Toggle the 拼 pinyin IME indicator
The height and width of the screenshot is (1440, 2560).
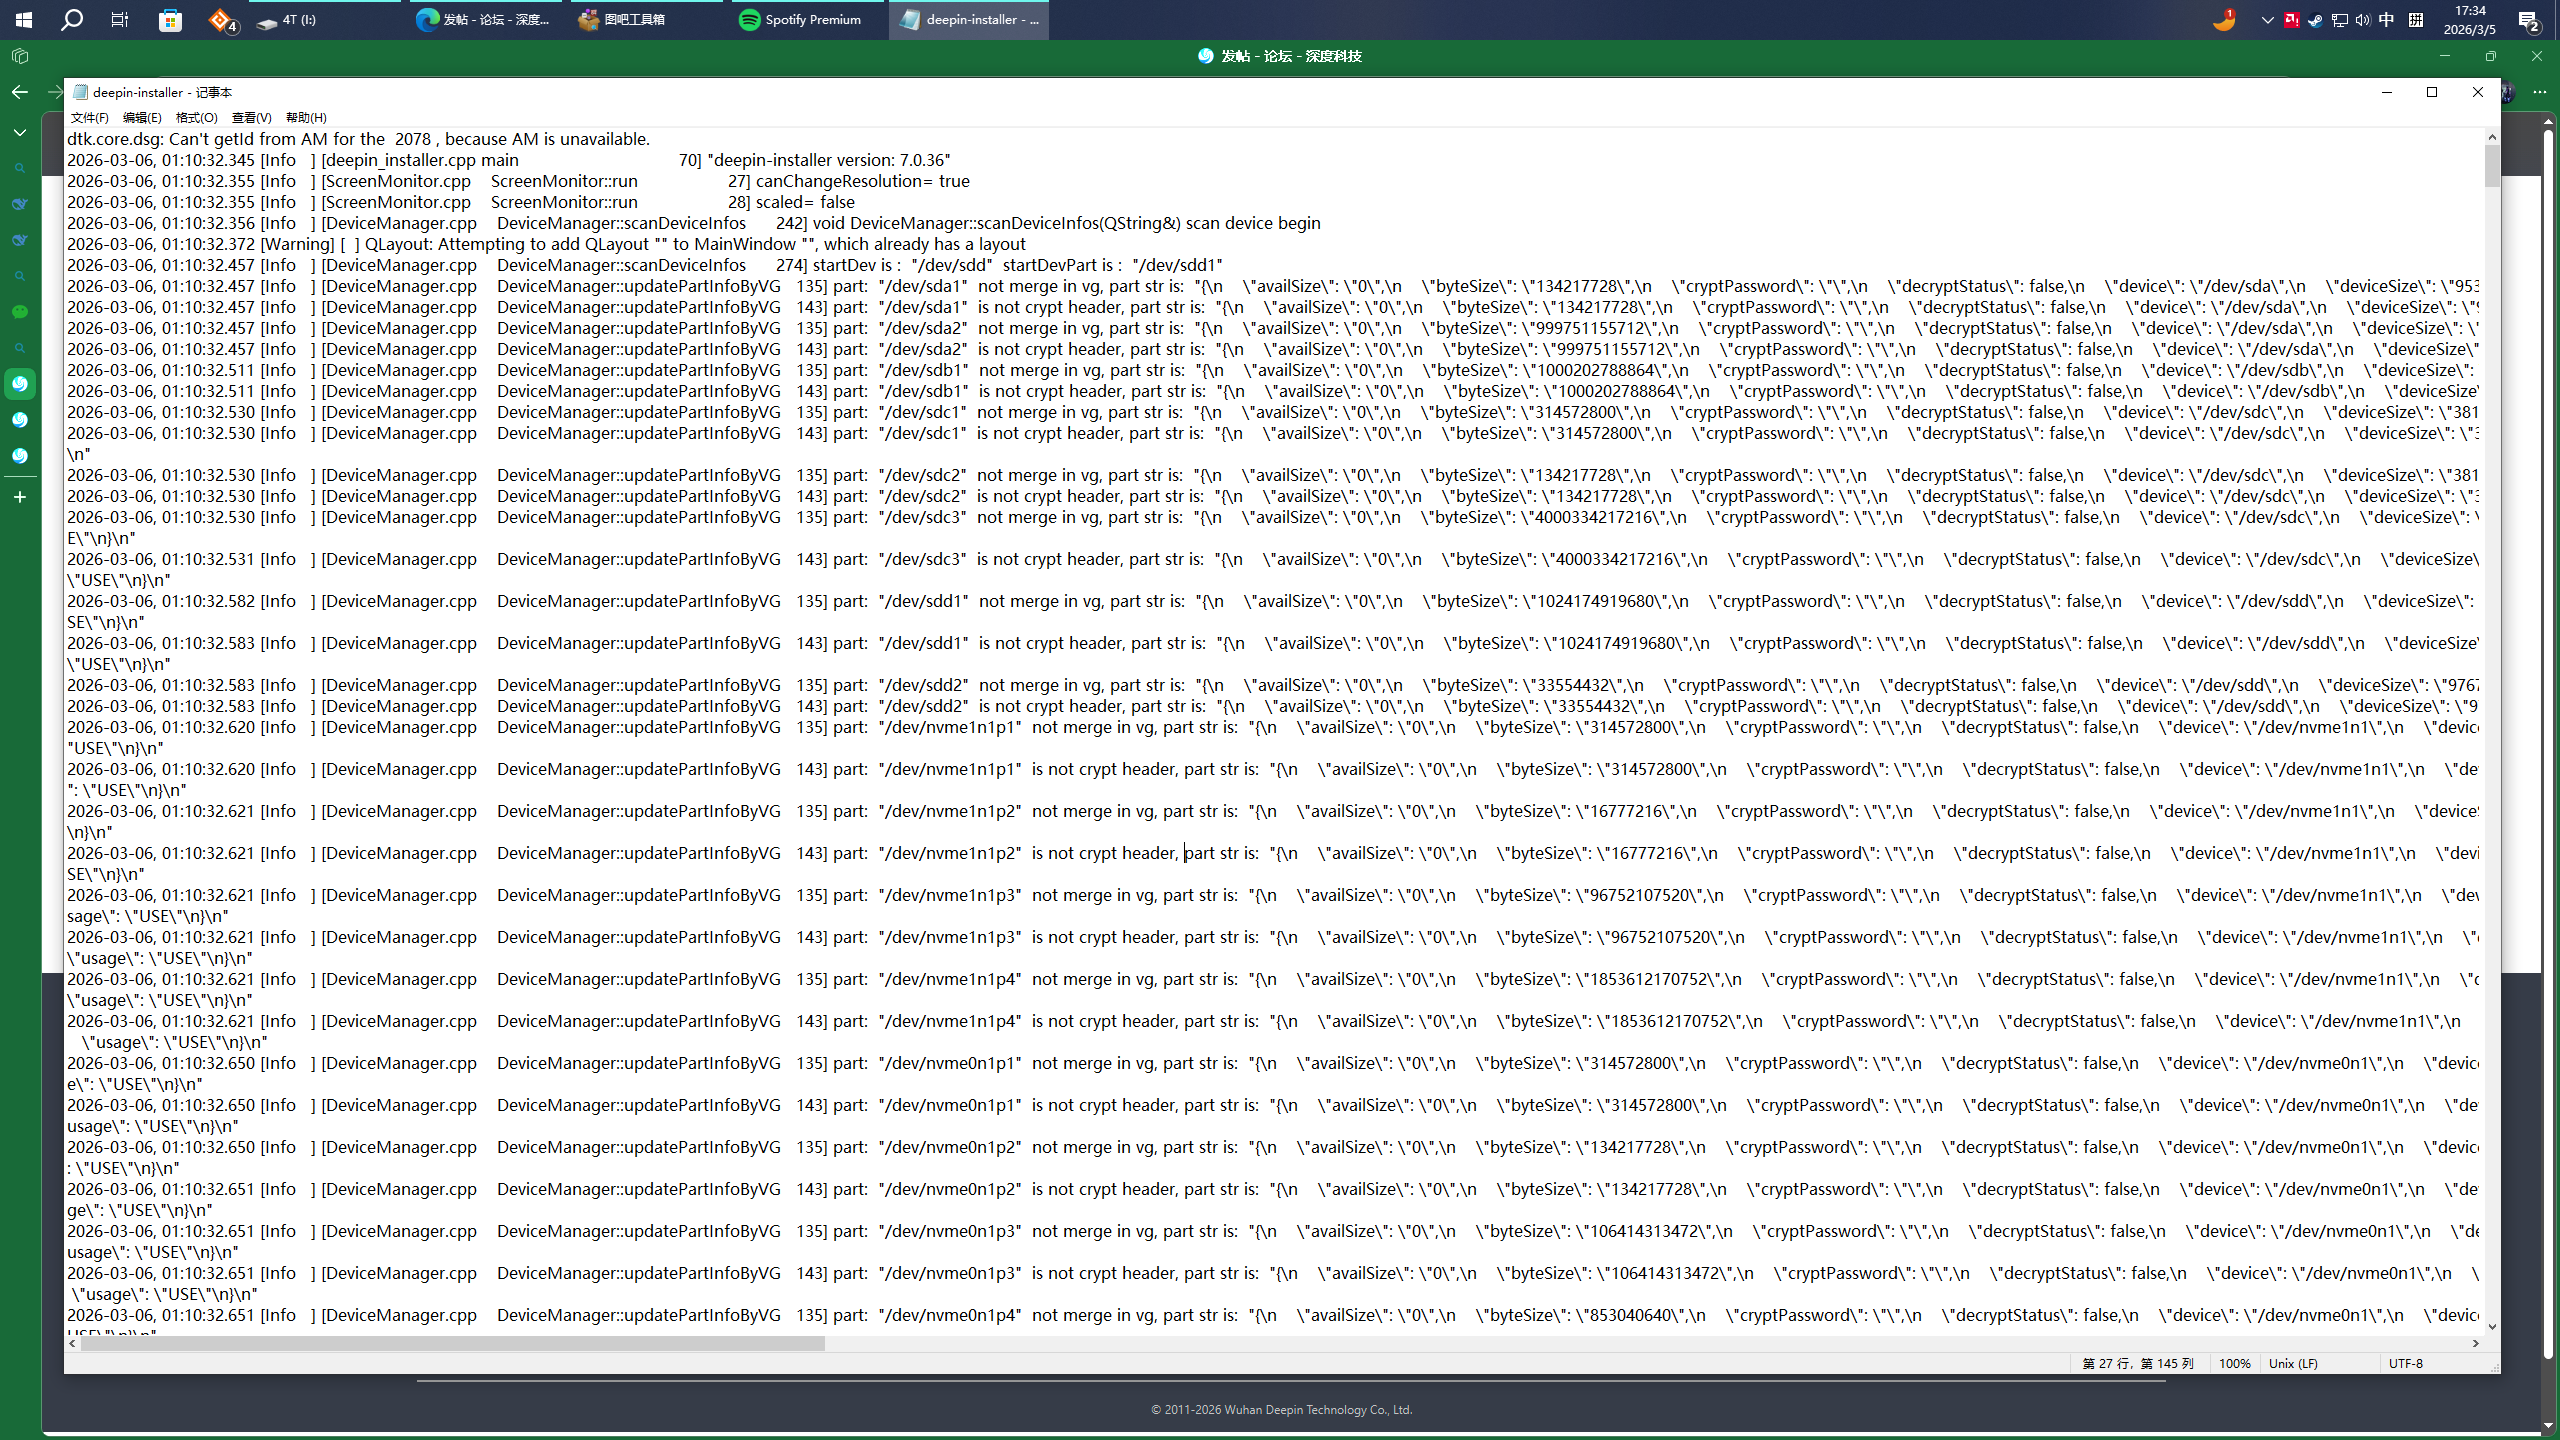click(2415, 20)
